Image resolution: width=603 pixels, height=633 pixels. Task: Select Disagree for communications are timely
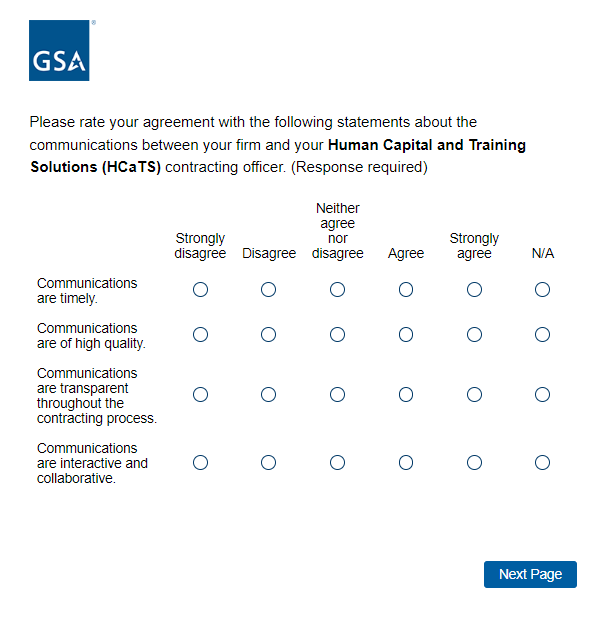pos(268,290)
